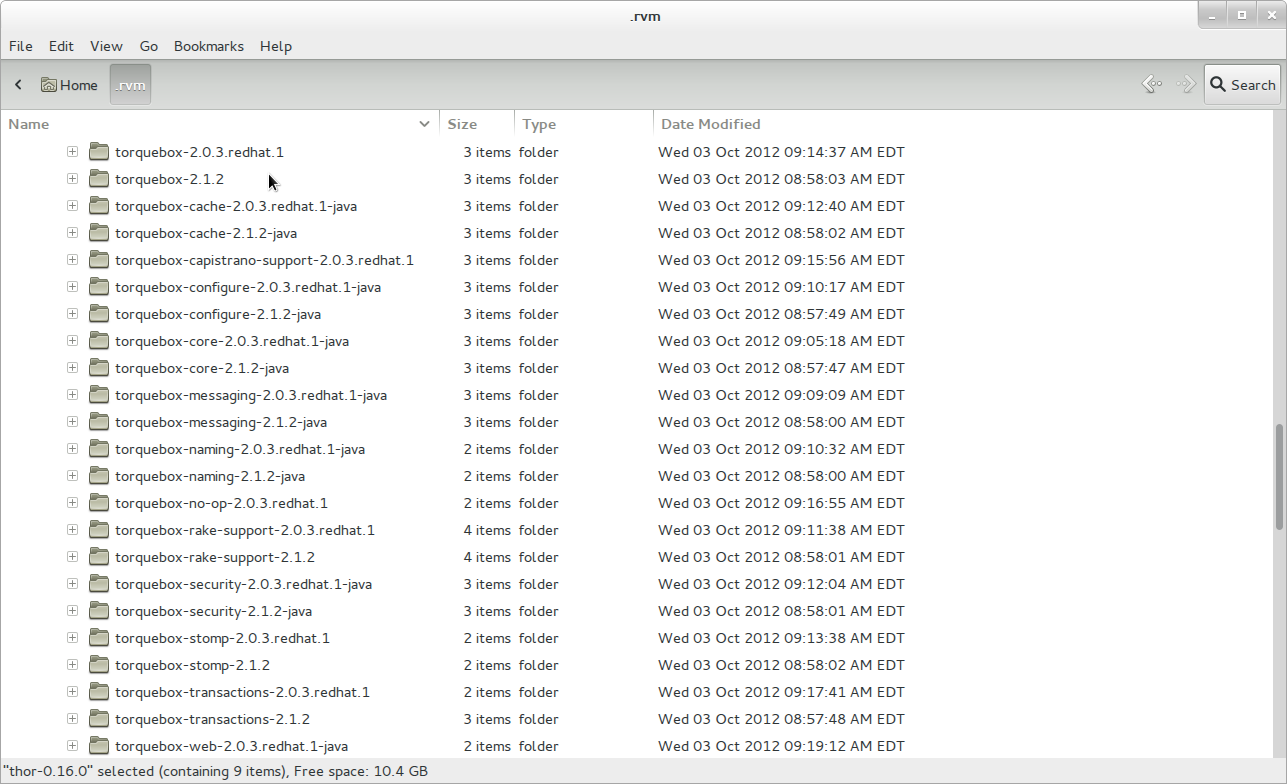Viewport: 1287px width, 784px height.
Task: Select the torquebox-transactions-2.1.2 folder icon
Action: pyautogui.click(x=98, y=719)
